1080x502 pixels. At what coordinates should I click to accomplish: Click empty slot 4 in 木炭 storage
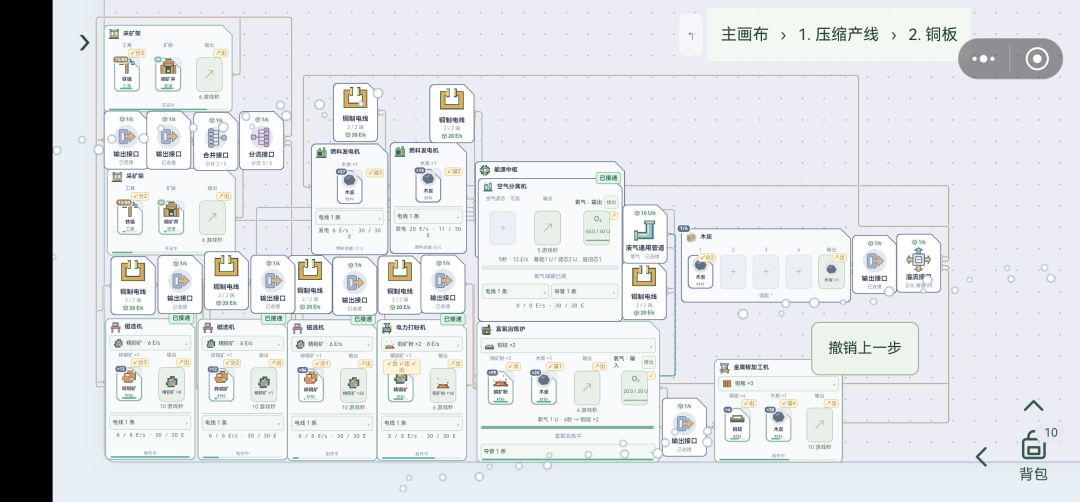click(x=798, y=272)
